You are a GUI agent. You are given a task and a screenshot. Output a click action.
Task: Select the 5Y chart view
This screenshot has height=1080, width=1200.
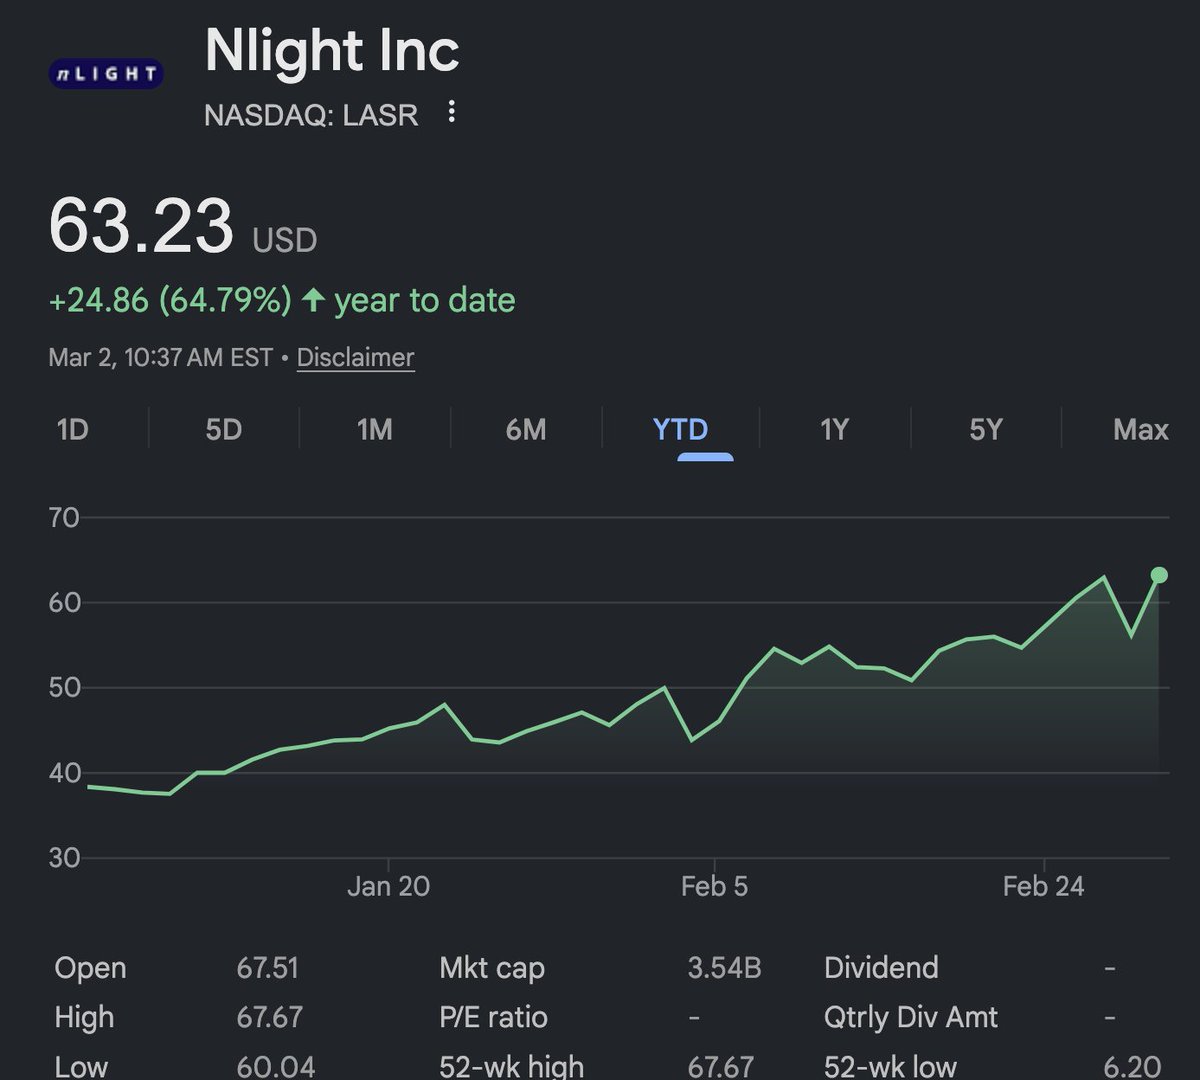click(984, 429)
